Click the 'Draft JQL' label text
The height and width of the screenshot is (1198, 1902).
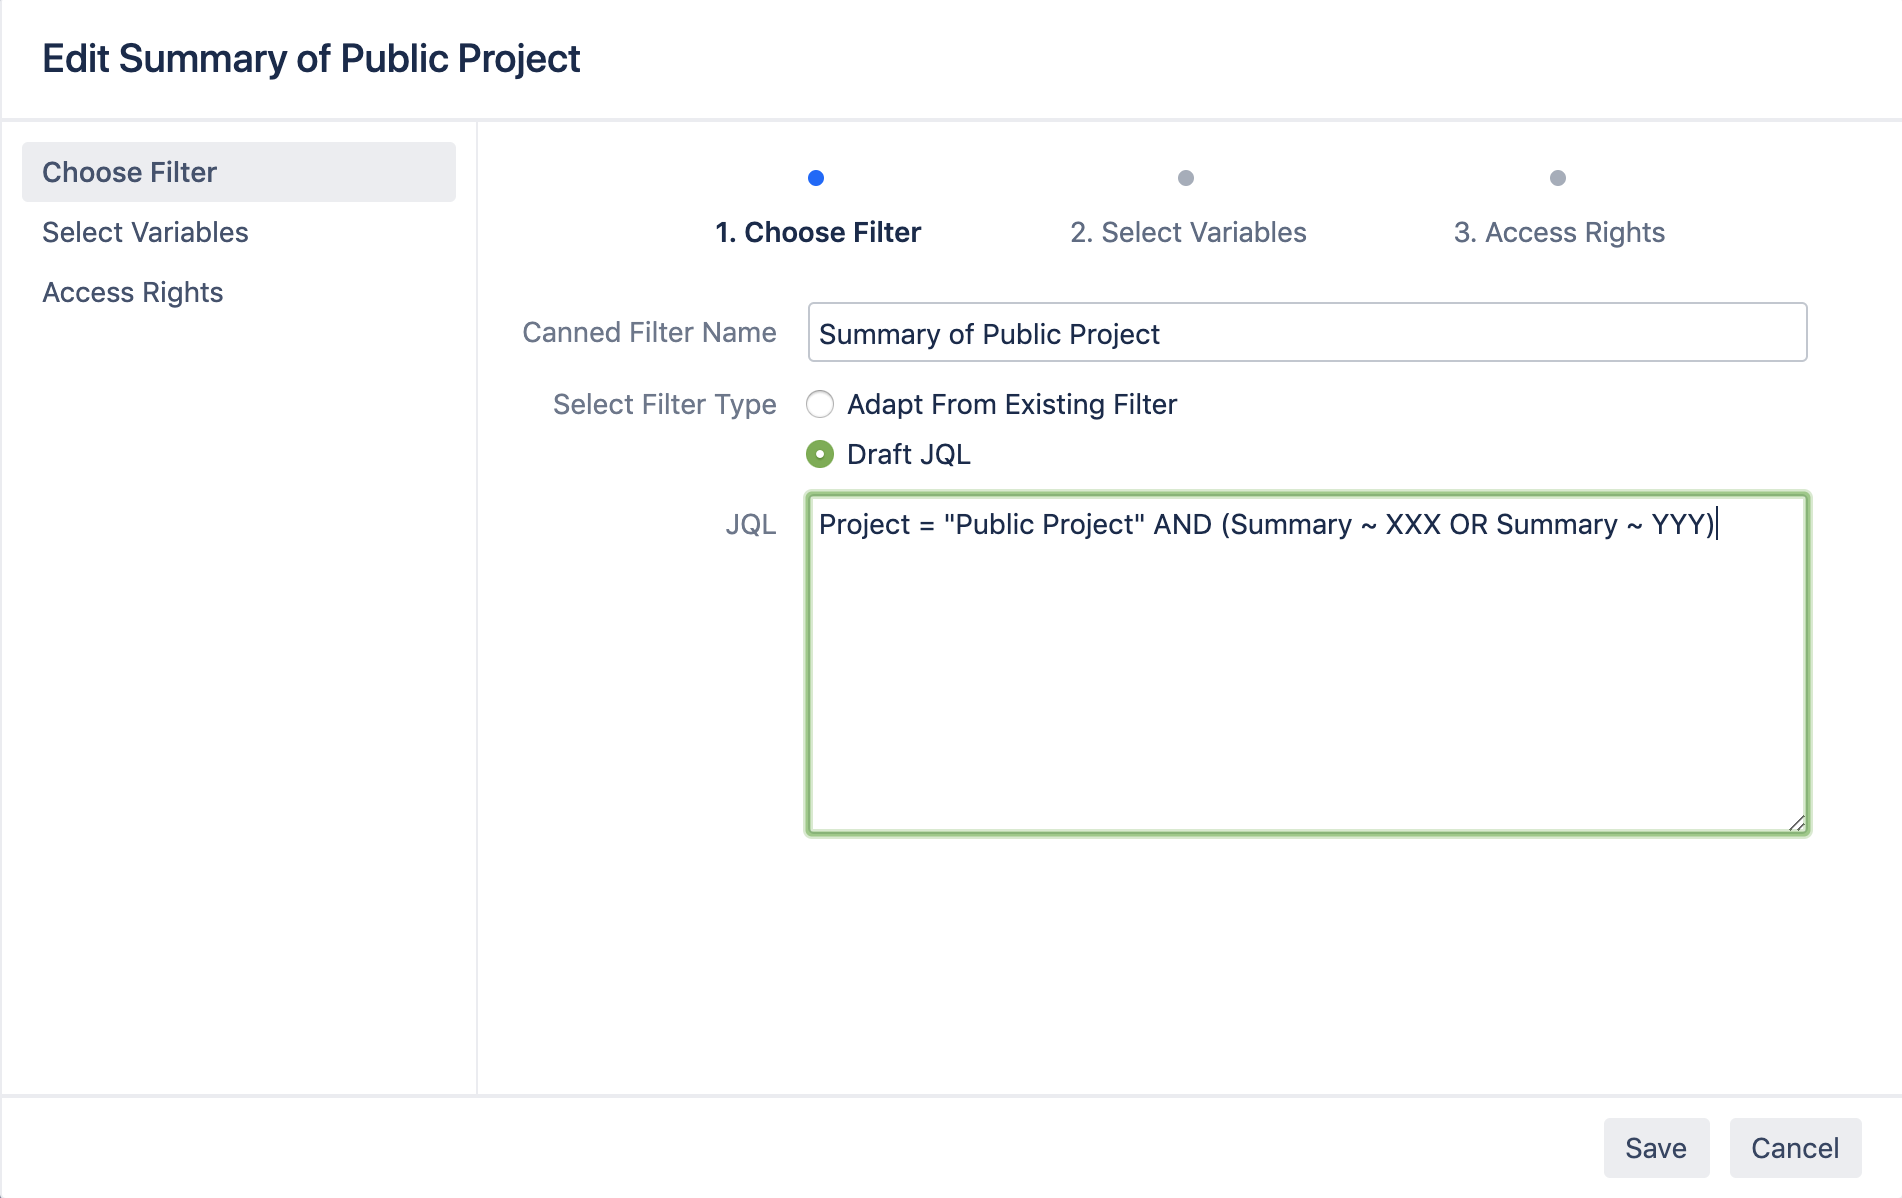908,454
